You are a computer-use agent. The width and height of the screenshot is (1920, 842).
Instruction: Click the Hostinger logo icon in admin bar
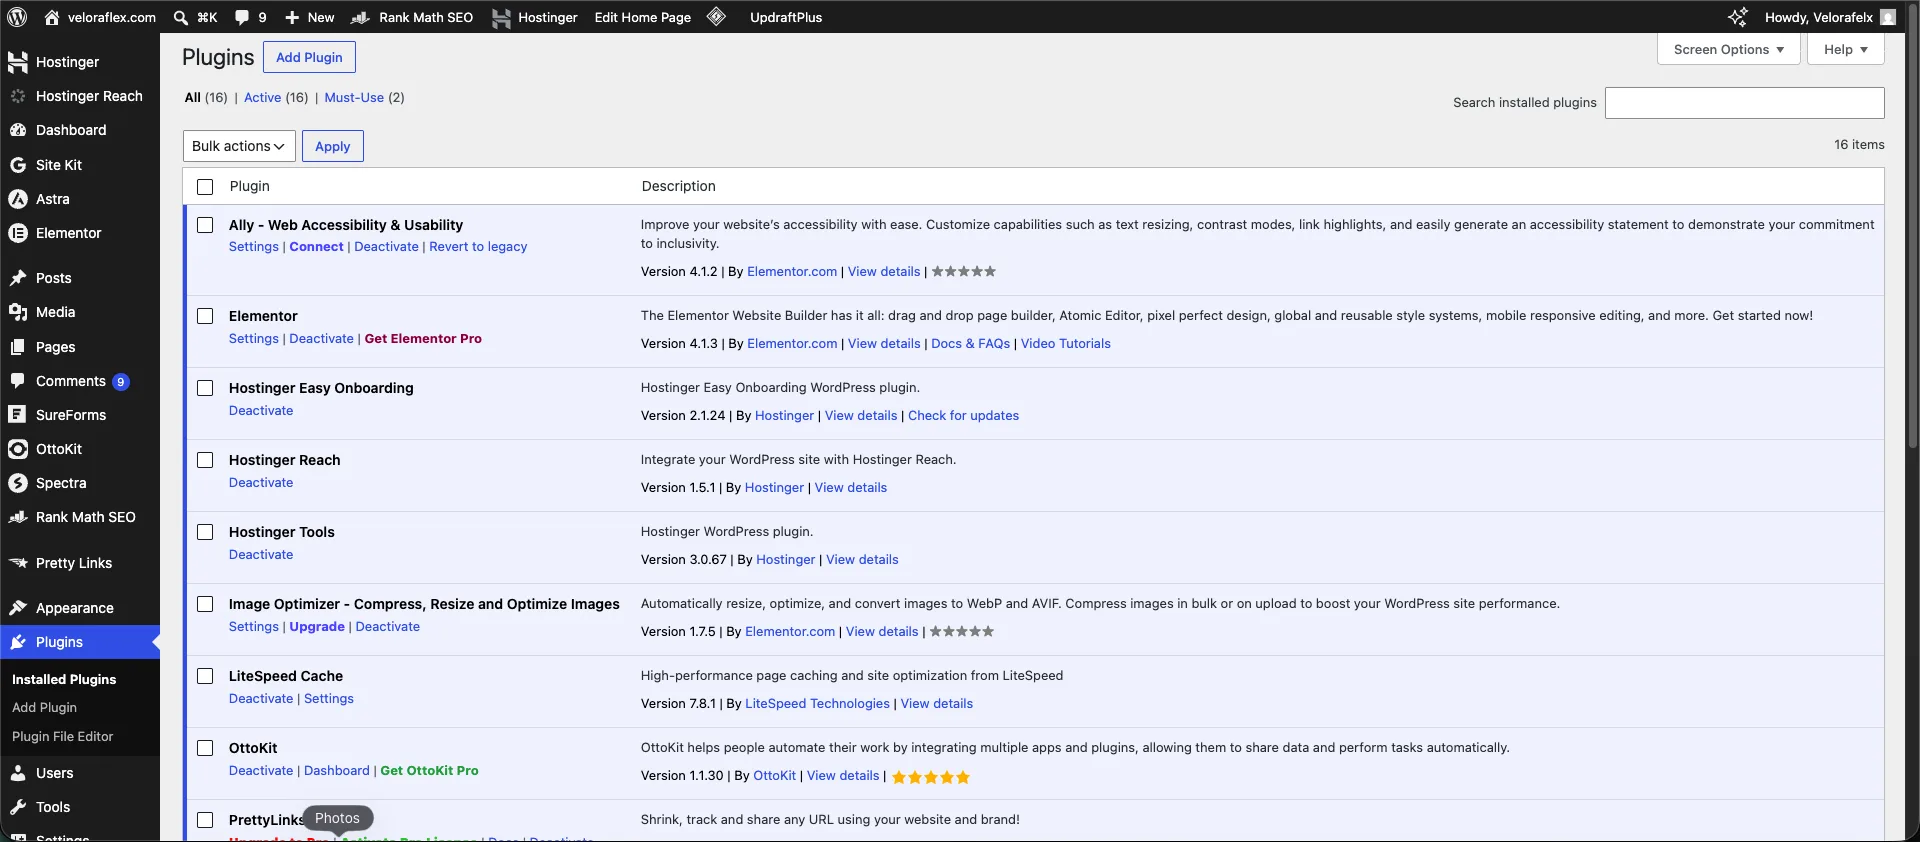click(501, 17)
